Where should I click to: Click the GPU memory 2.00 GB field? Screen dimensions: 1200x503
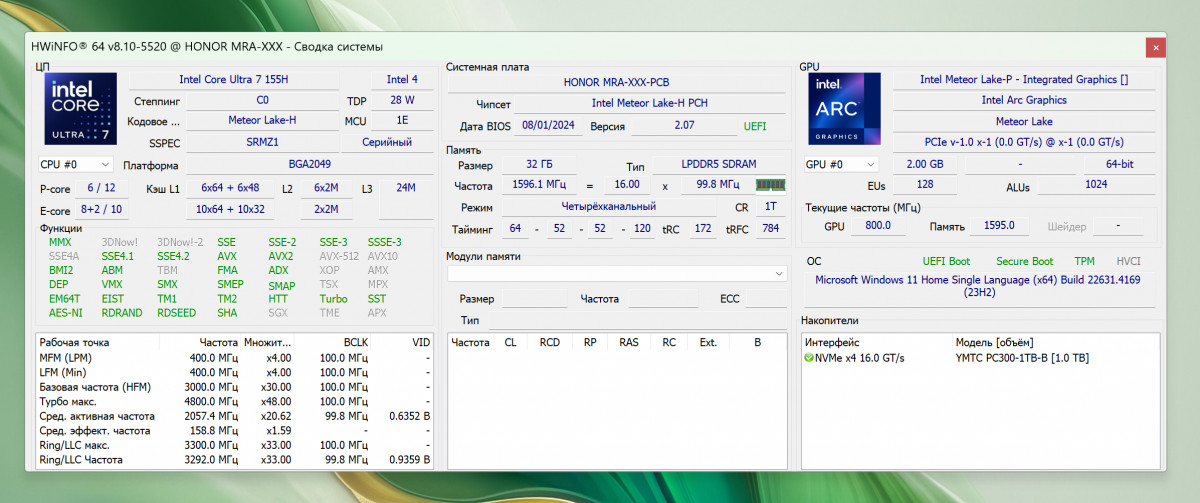[x=924, y=164]
